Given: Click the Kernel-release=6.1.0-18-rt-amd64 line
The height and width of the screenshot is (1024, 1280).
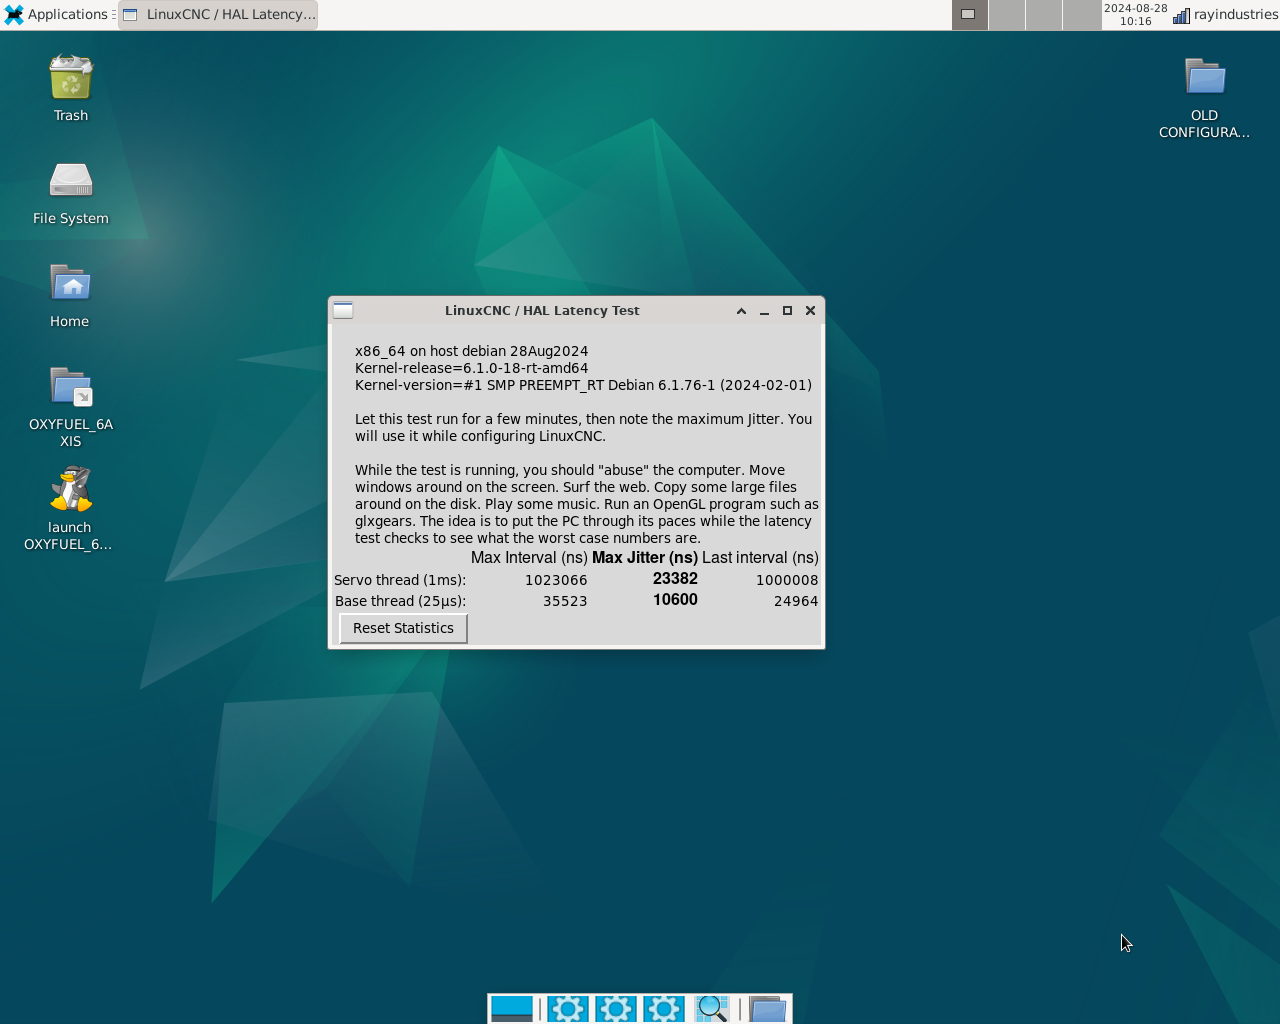Looking at the screenshot, I should pos(471,368).
